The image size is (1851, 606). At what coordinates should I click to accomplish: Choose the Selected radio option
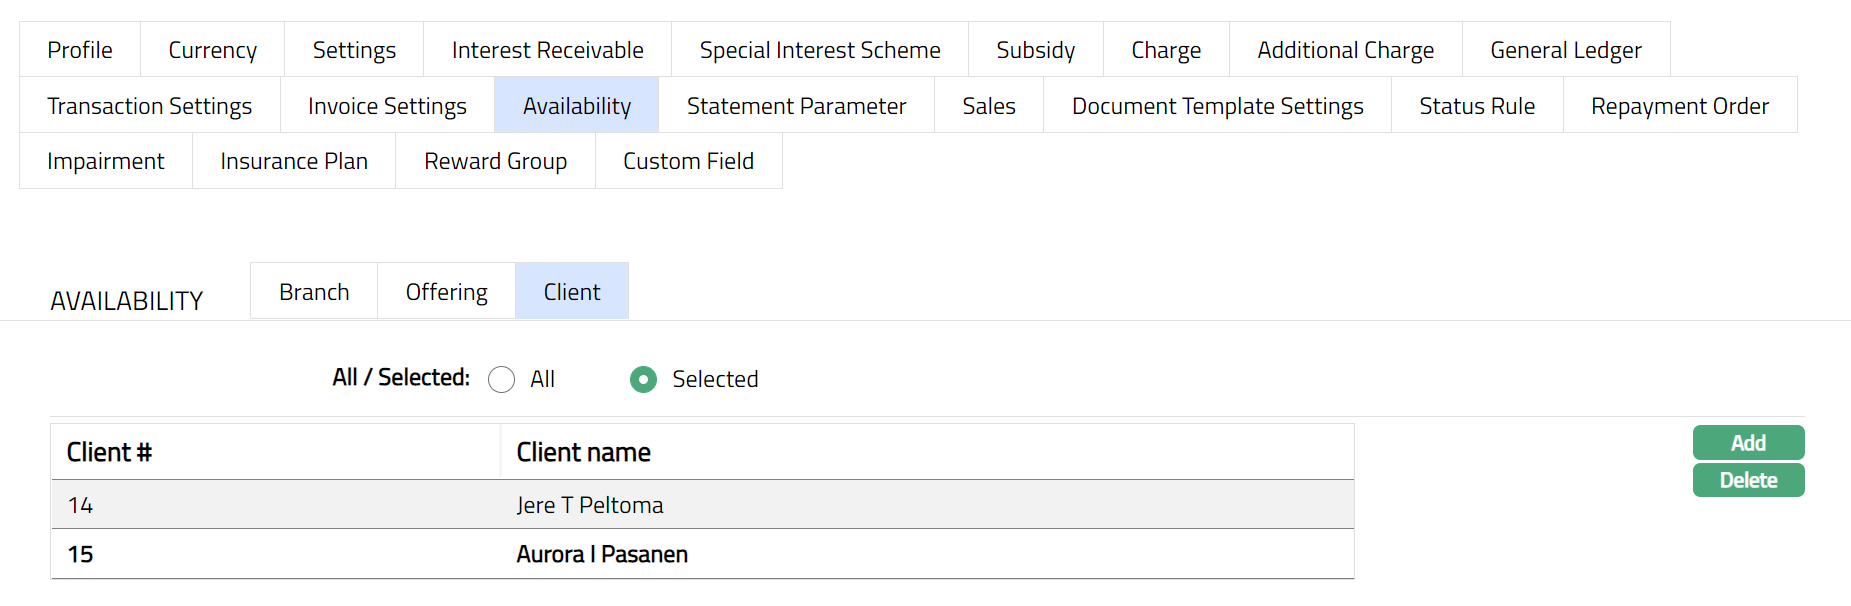pos(644,380)
